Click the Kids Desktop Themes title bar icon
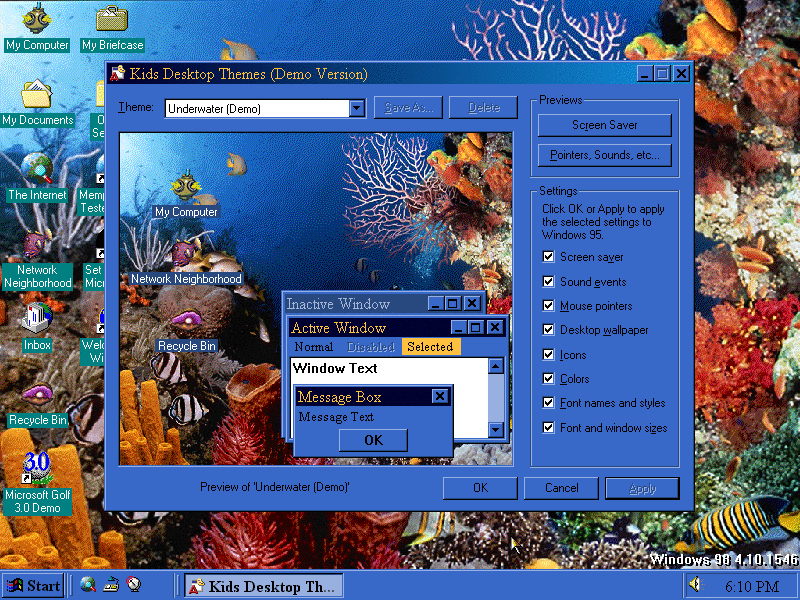800x600 pixels. coord(117,73)
